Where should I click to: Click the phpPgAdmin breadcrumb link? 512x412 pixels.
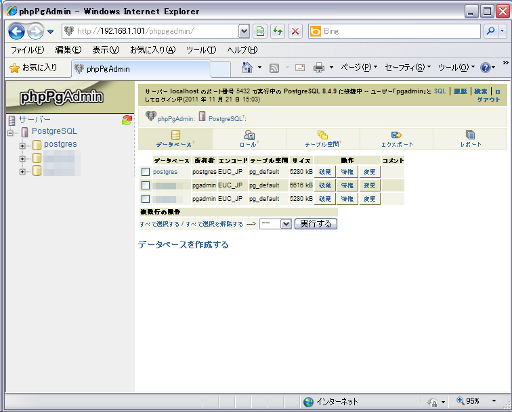pyautogui.click(x=175, y=119)
